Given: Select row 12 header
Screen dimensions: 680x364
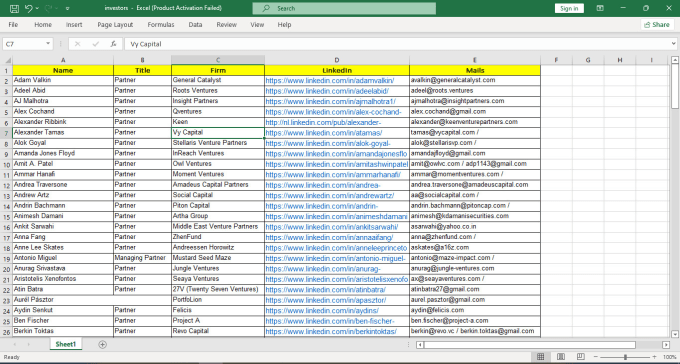Looking at the screenshot, I should click(7, 185).
